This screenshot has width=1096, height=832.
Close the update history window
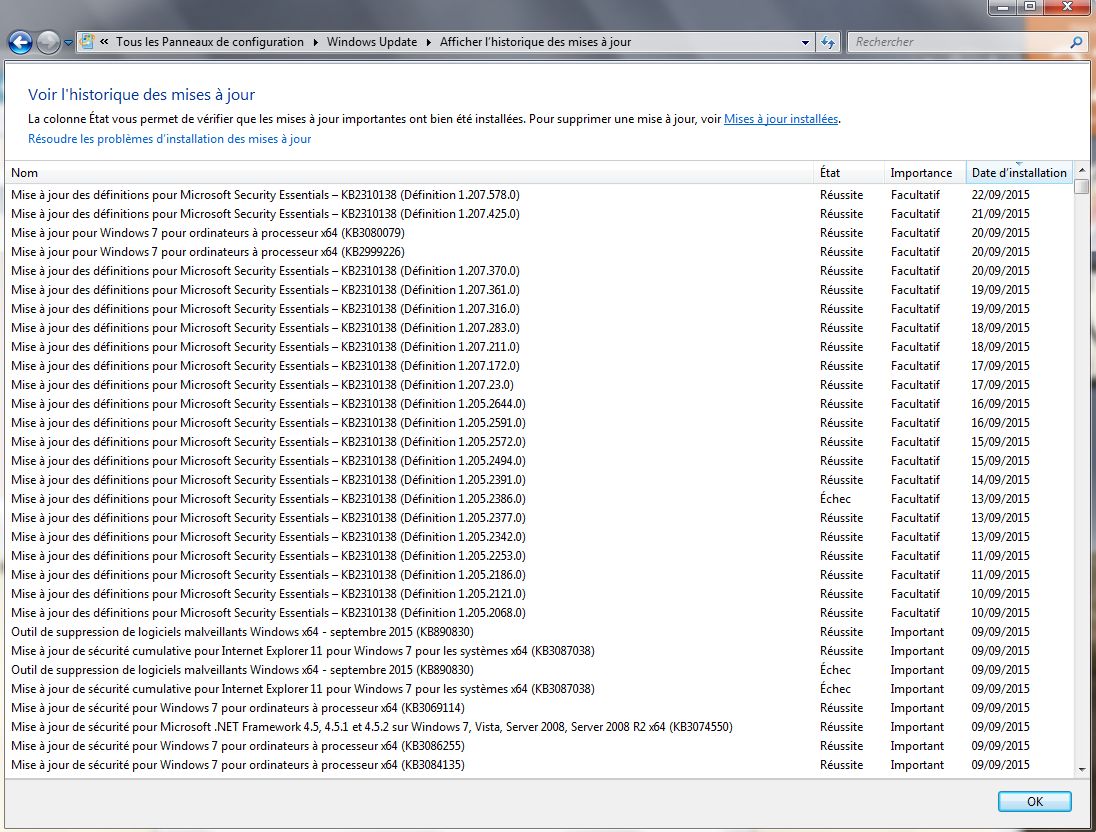pyautogui.click(x=1067, y=7)
